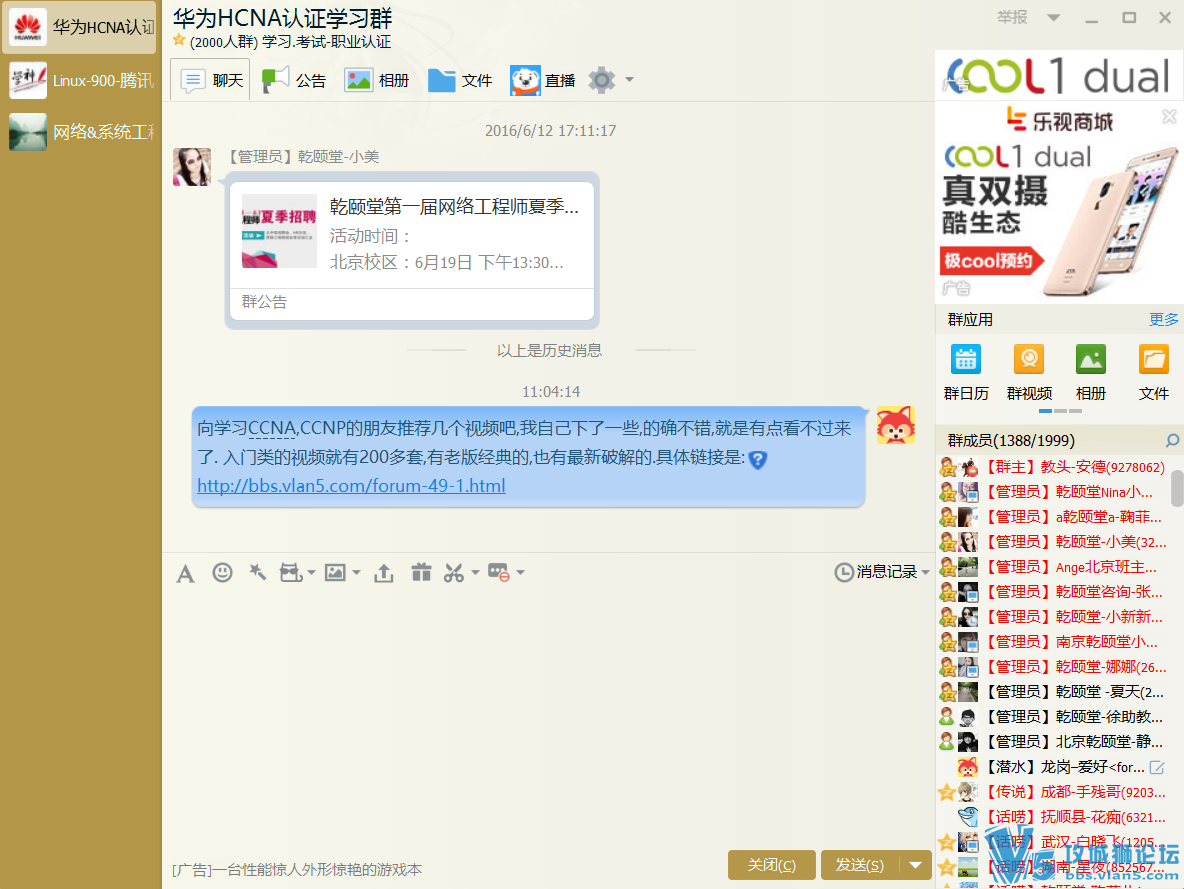Viewport: 1184px width, 889px height.
Task: Switch to the 华为HCNA认证 chat in sidebar
Action: pos(80,27)
